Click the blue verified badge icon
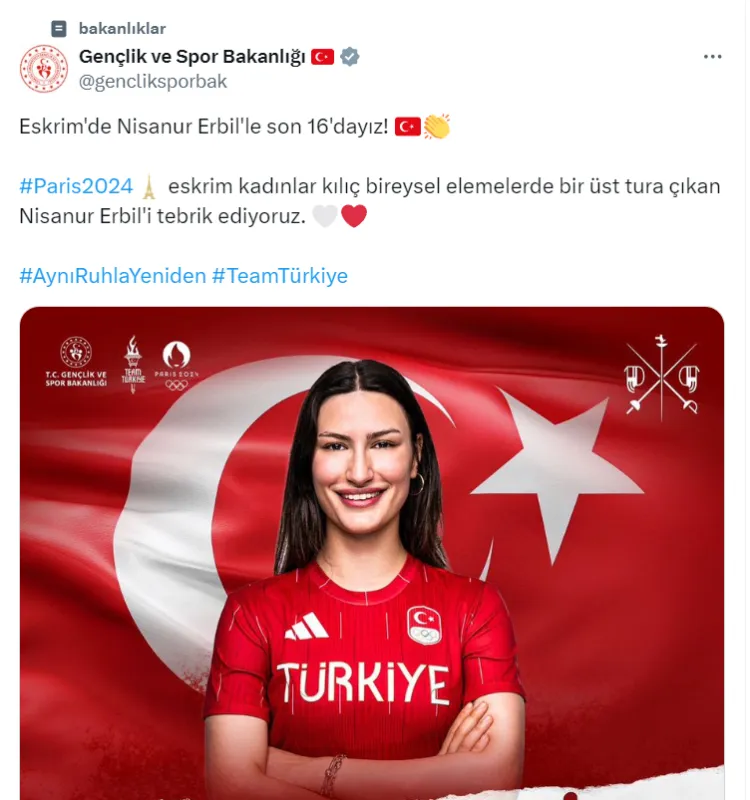Viewport: 750px width, 800px height. (349, 57)
